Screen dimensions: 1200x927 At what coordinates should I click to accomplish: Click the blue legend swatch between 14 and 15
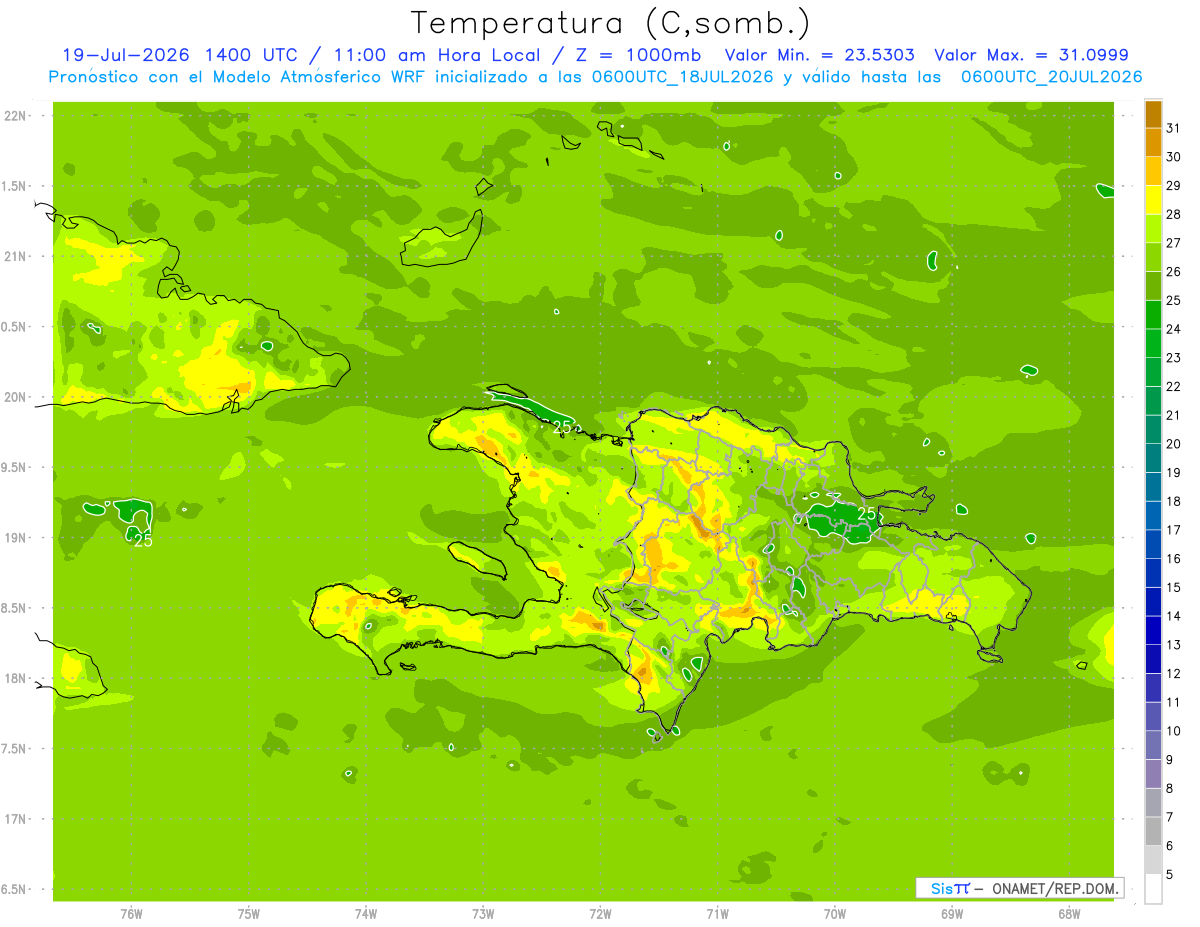tap(1153, 602)
